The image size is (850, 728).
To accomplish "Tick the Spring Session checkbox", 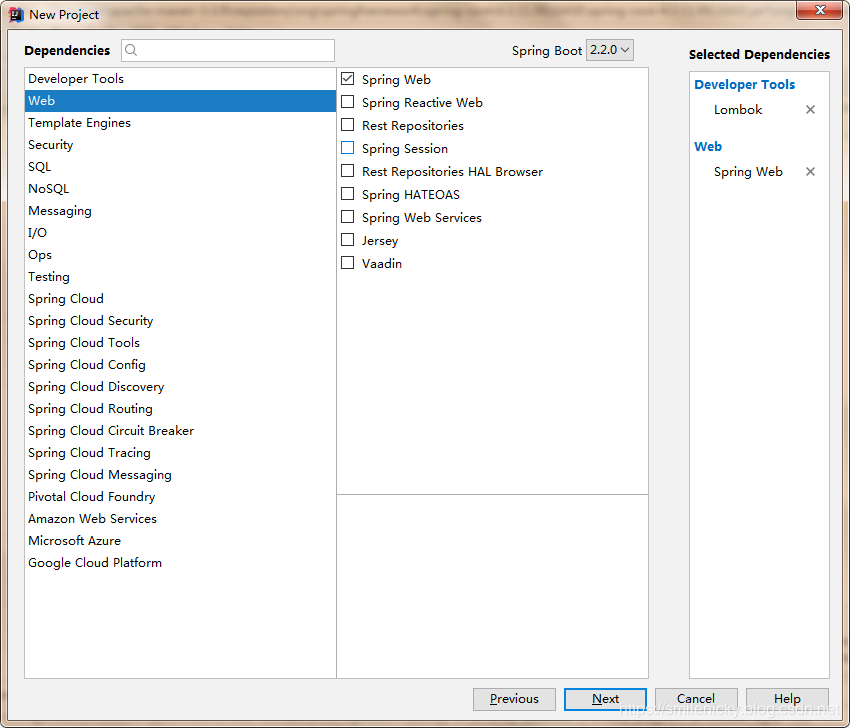I will point(347,148).
